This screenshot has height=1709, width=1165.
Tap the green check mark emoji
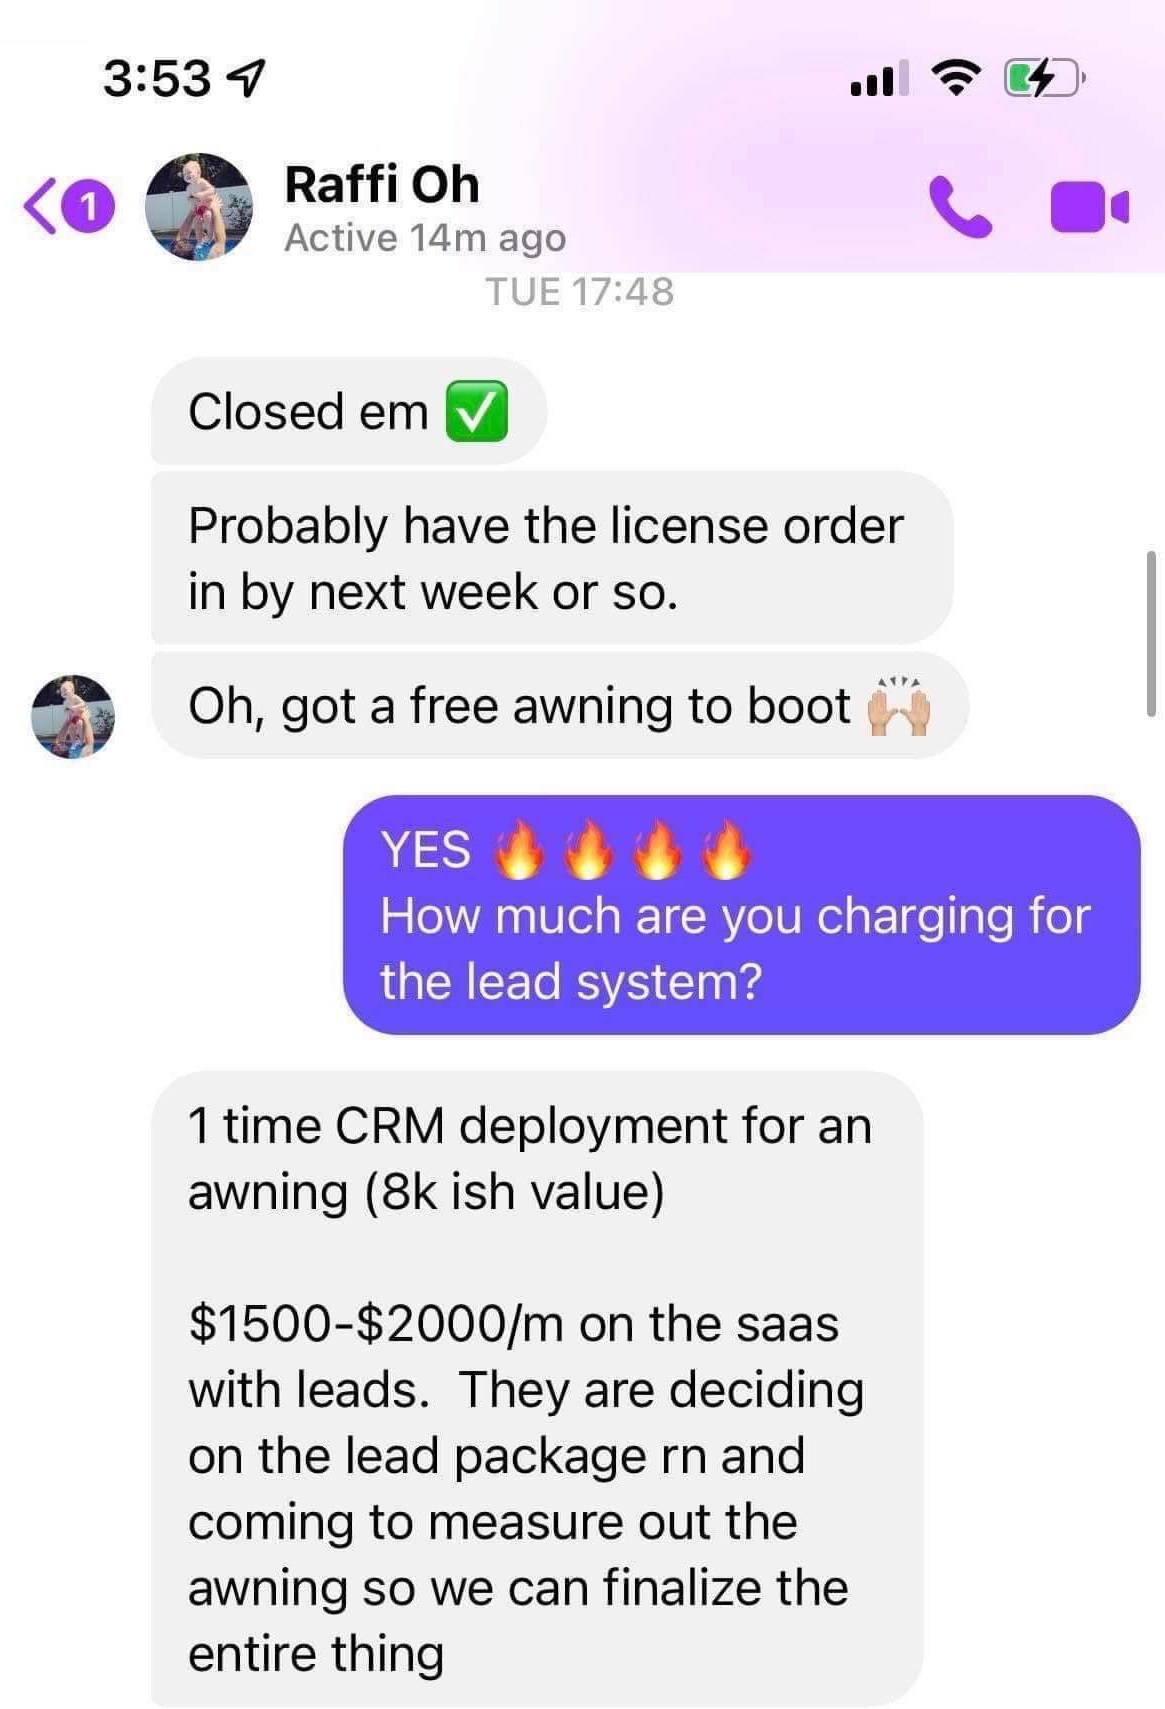pos(476,411)
